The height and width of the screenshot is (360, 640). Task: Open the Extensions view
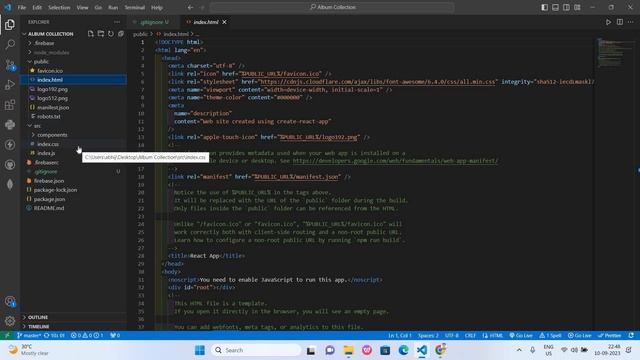[x=10, y=105]
